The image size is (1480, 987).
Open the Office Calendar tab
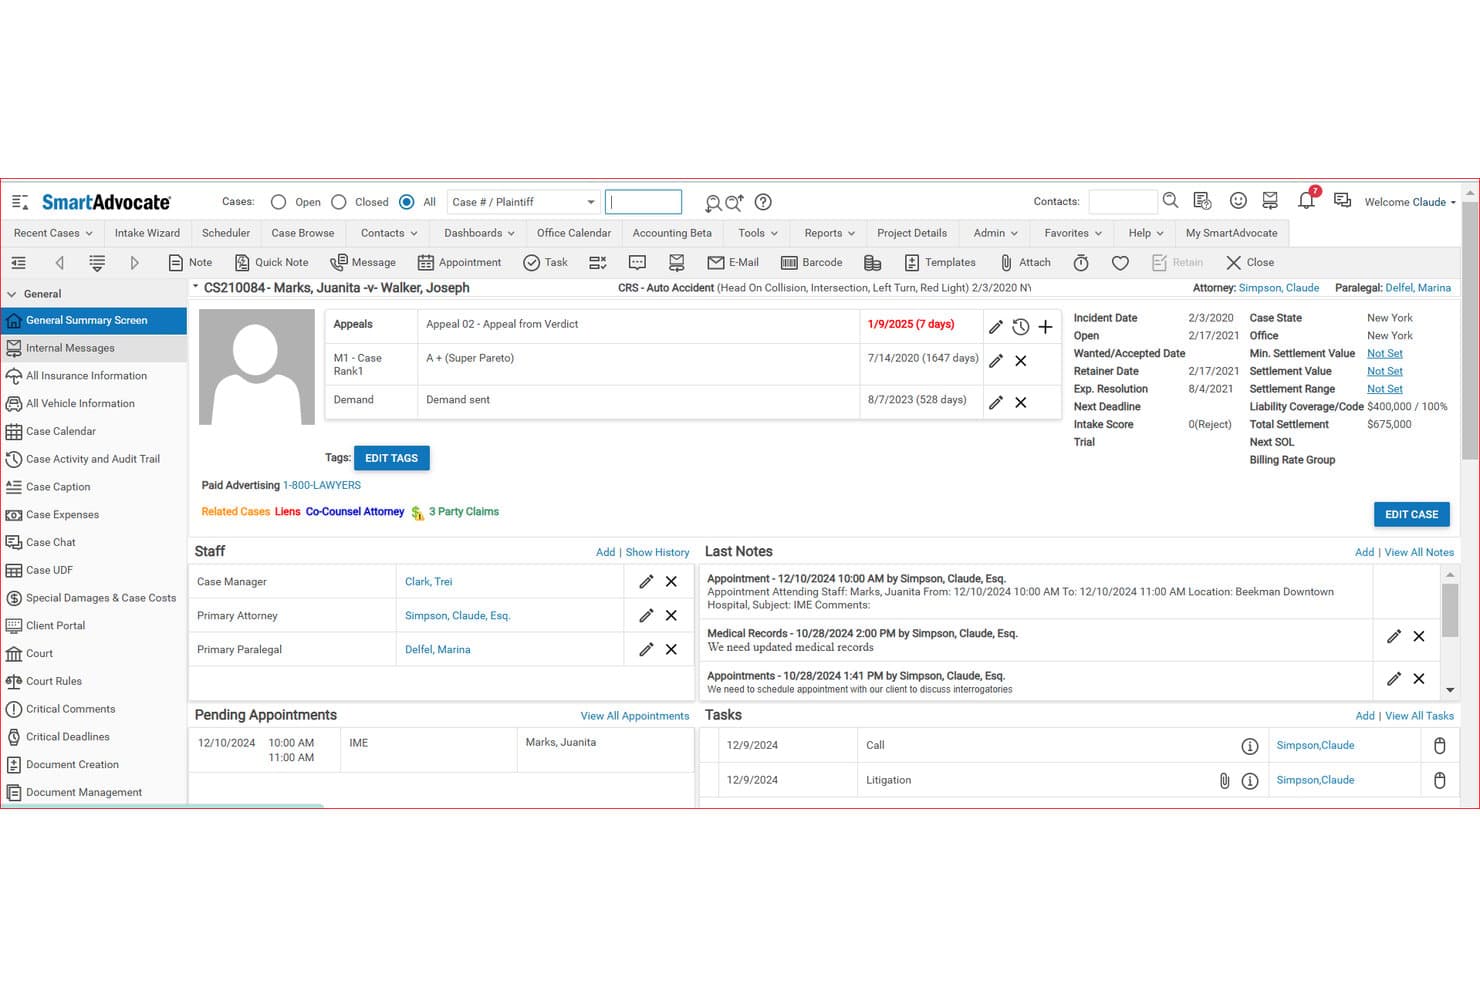(573, 233)
